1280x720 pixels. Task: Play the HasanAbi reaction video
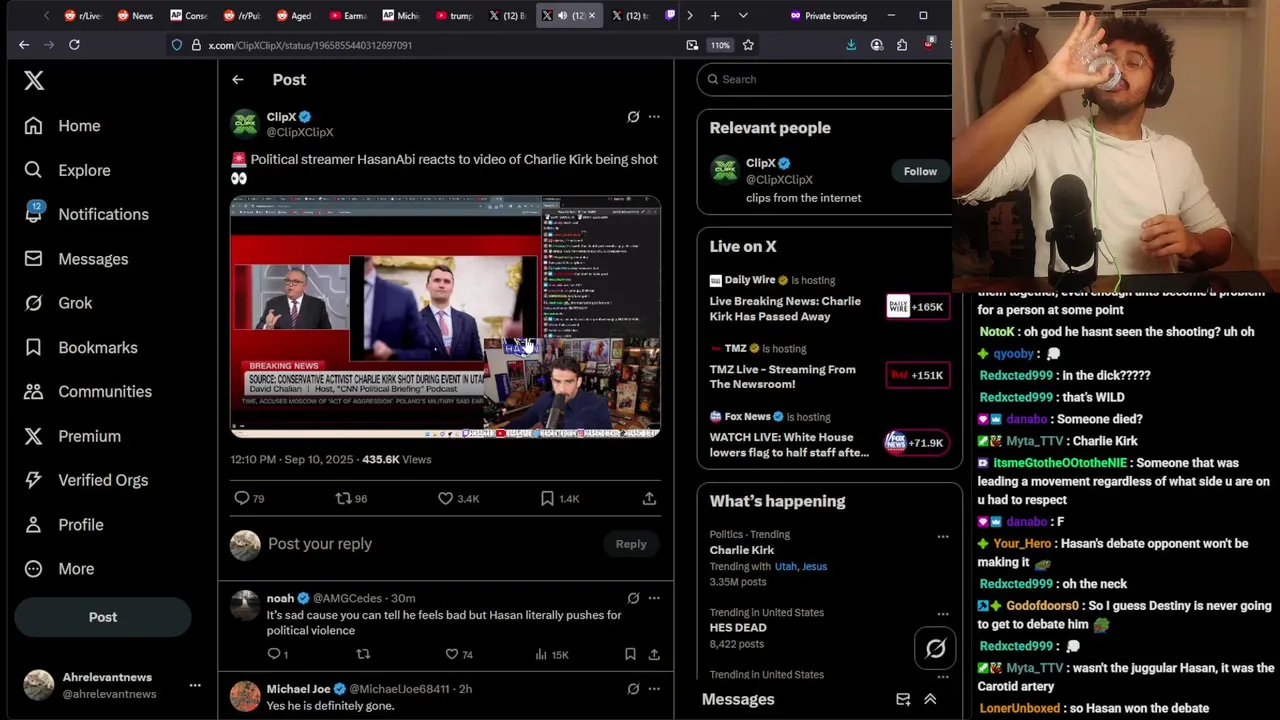(x=445, y=317)
